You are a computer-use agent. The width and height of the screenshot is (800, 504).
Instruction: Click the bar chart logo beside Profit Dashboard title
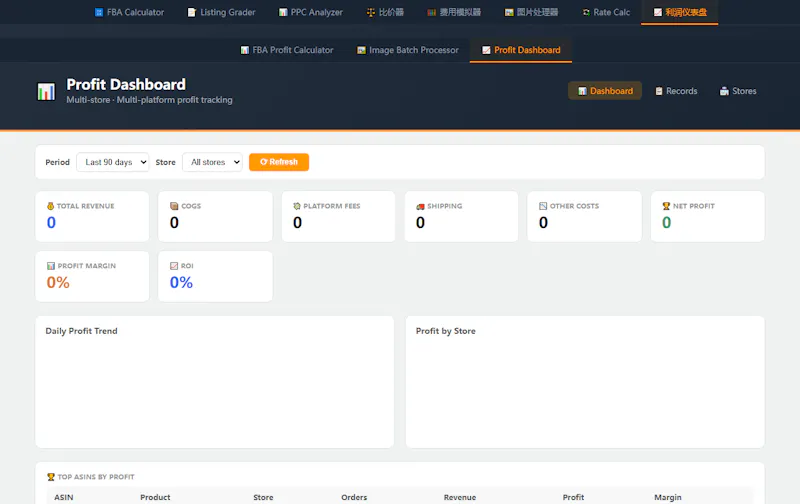46,92
